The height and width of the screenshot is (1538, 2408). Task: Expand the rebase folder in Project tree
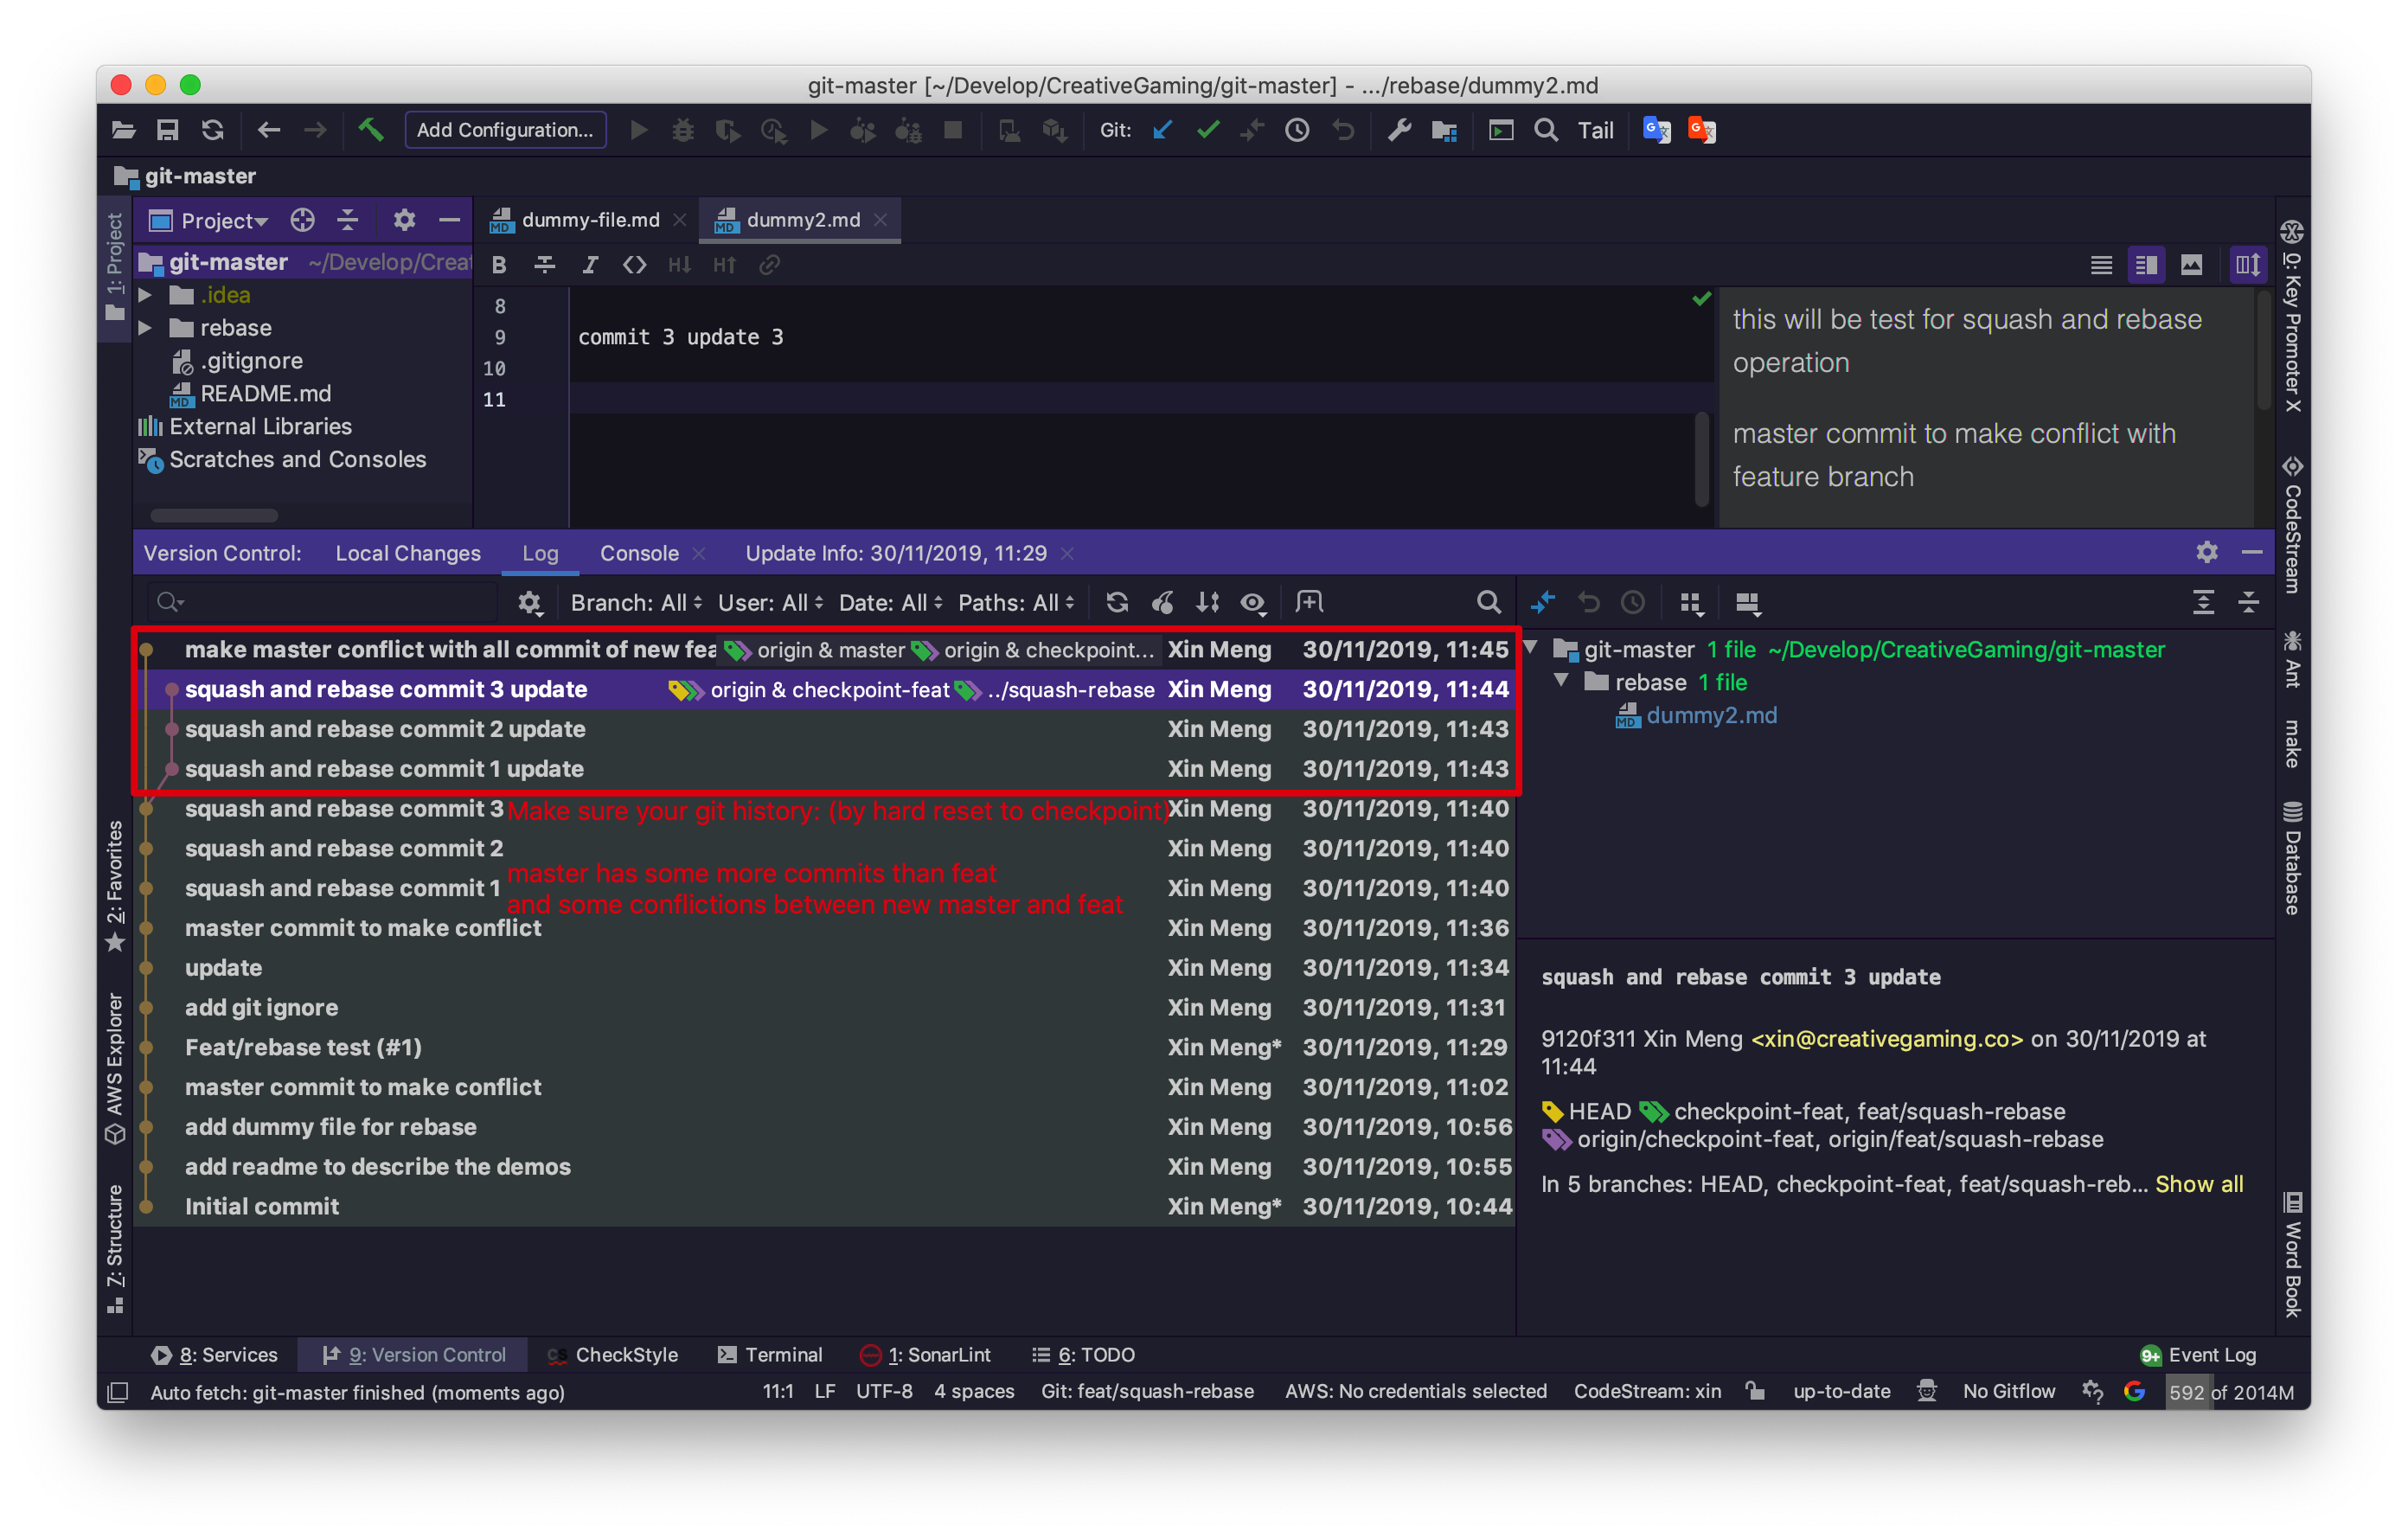146,328
